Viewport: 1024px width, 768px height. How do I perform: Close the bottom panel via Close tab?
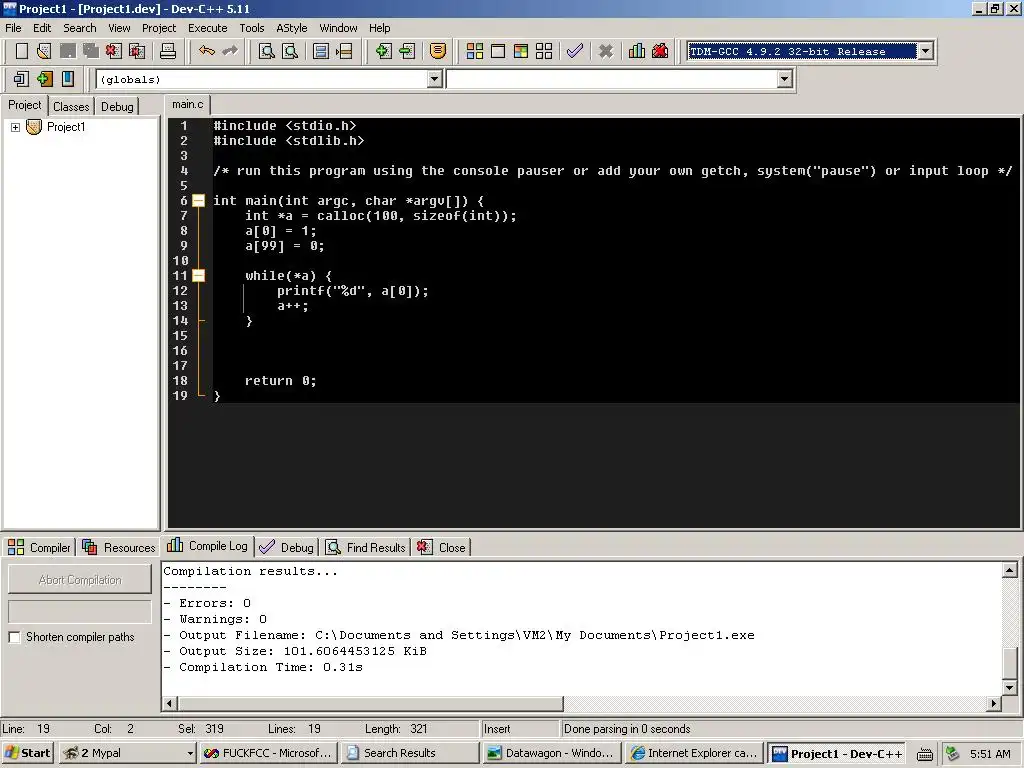click(x=442, y=547)
